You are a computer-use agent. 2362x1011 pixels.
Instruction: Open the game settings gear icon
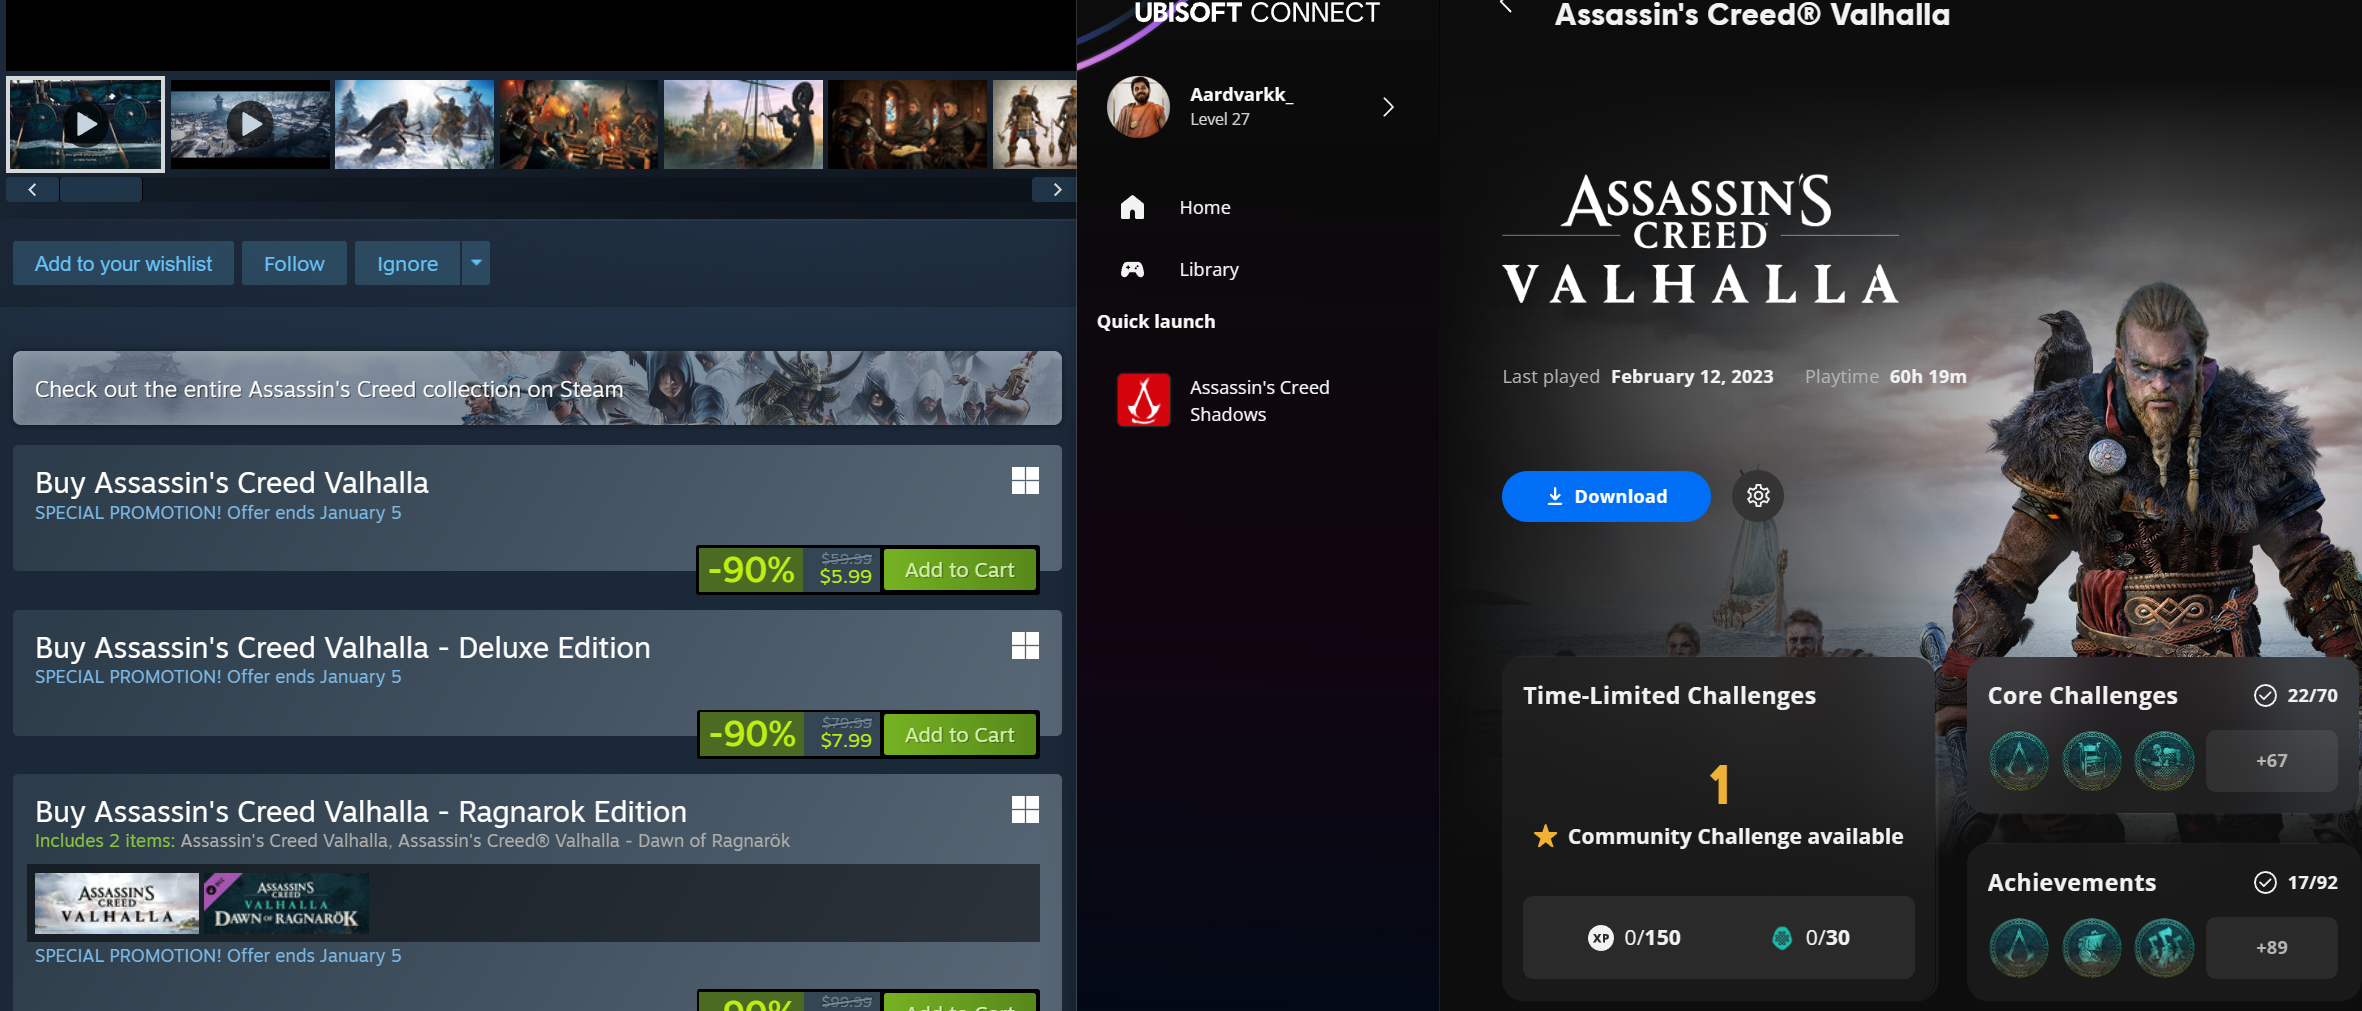coord(1758,496)
